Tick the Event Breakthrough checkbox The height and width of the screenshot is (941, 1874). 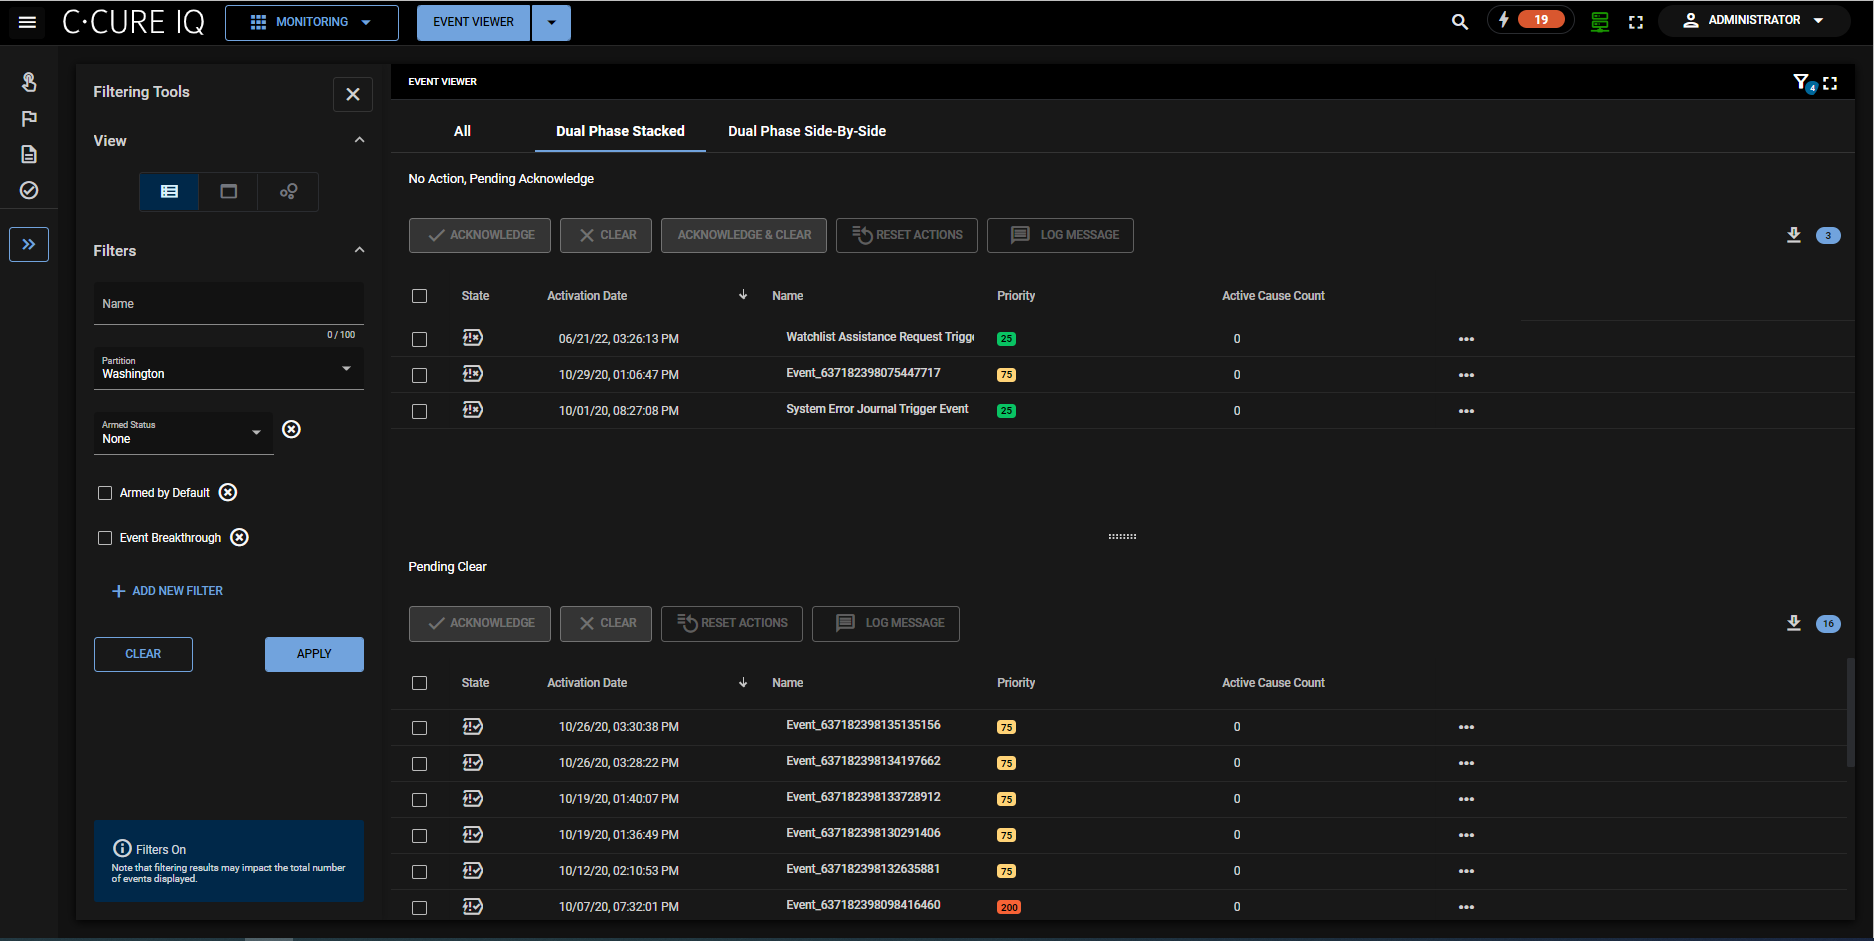point(105,538)
